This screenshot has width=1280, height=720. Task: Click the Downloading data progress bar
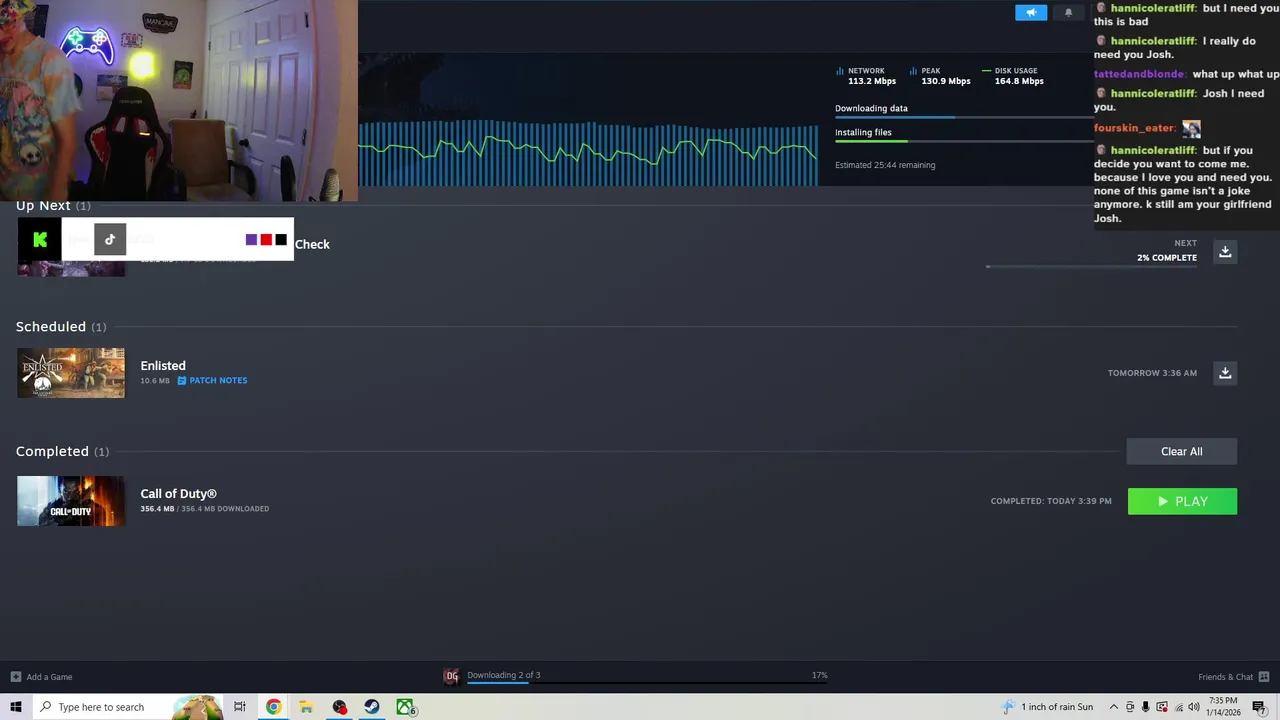(x=964, y=118)
